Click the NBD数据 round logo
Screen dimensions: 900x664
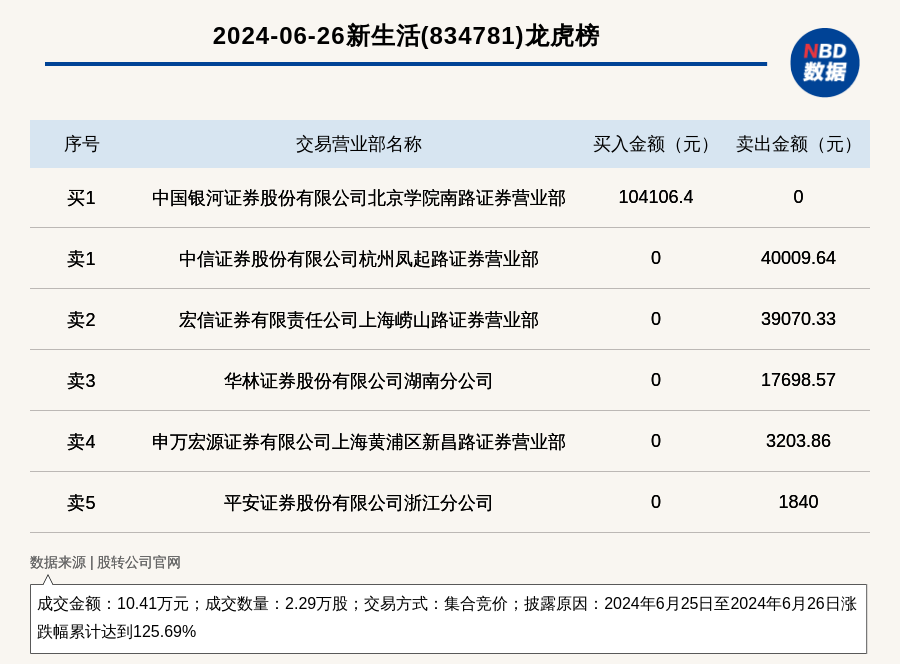coord(824,63)
